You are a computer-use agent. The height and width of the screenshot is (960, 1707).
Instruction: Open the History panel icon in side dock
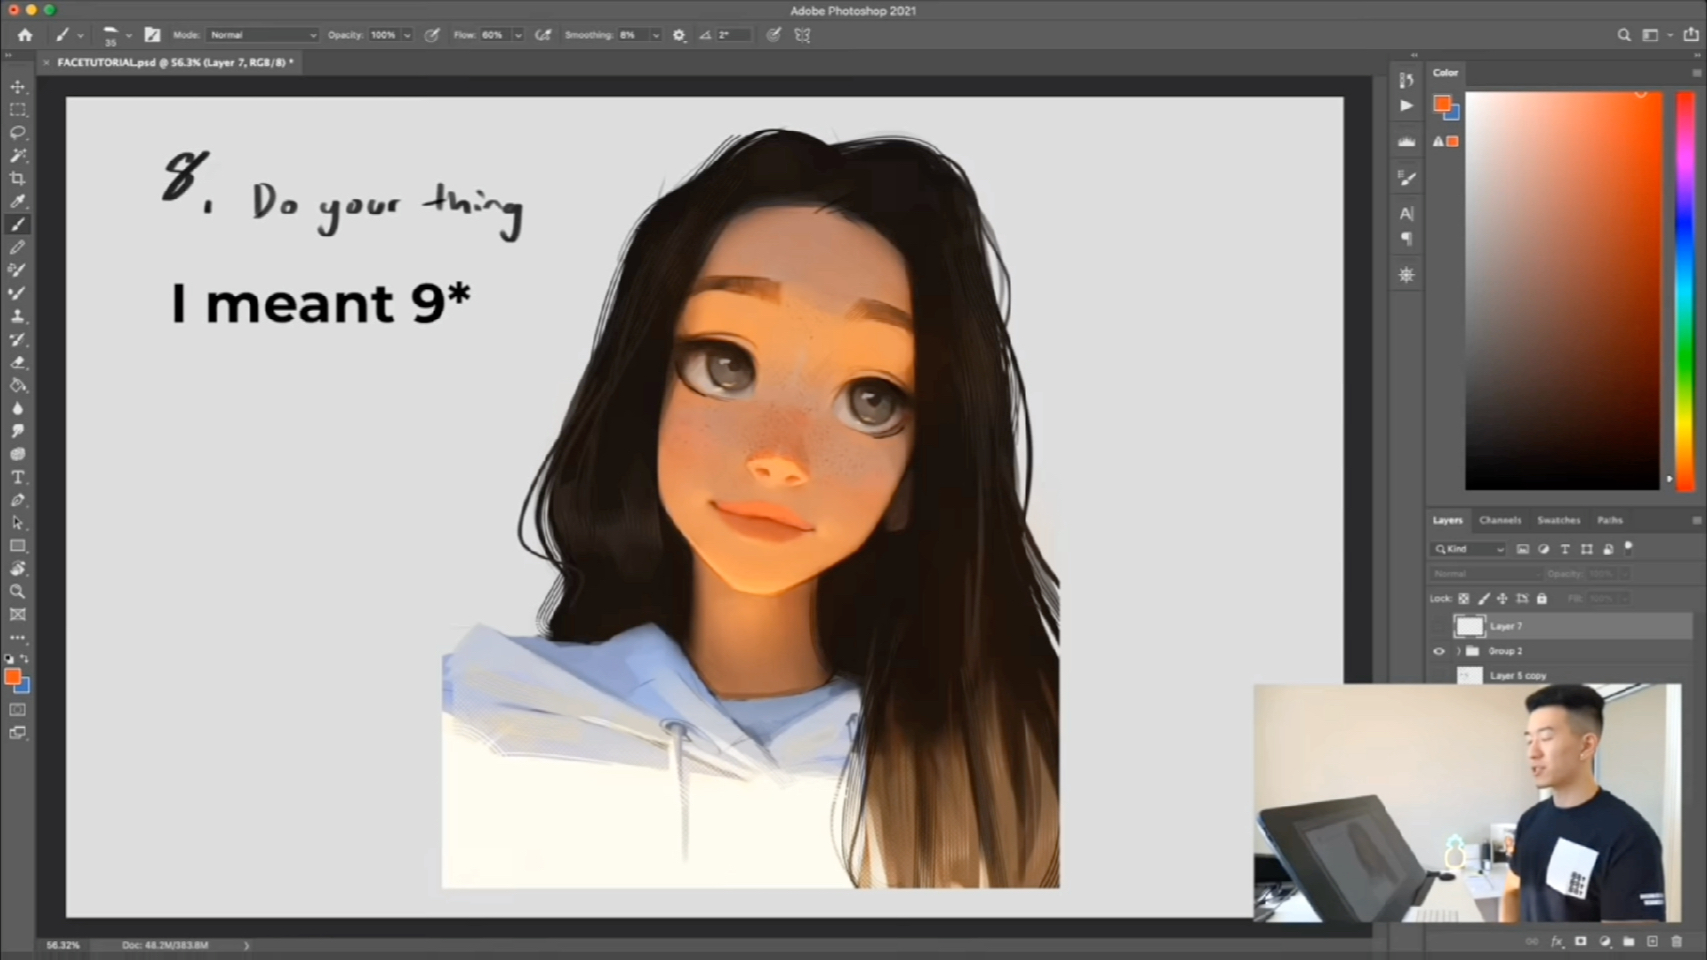click(1407, 80)
